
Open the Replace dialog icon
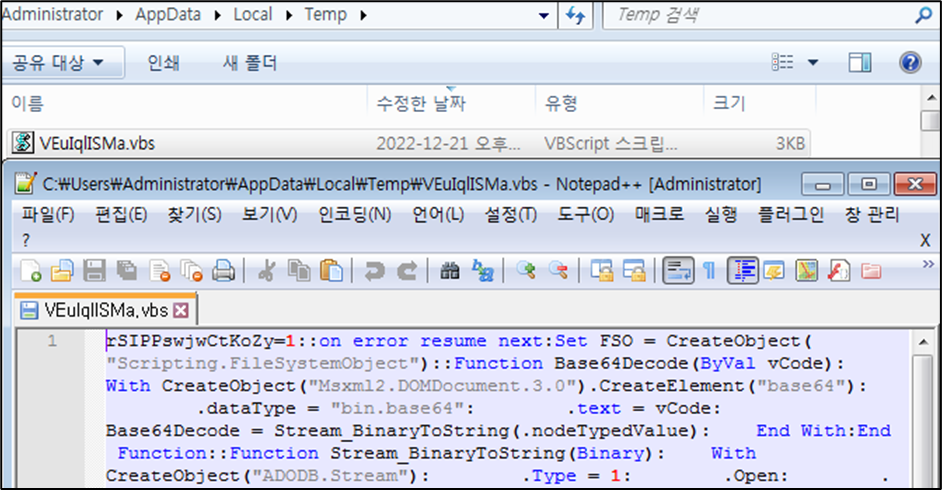pos(482,271)
